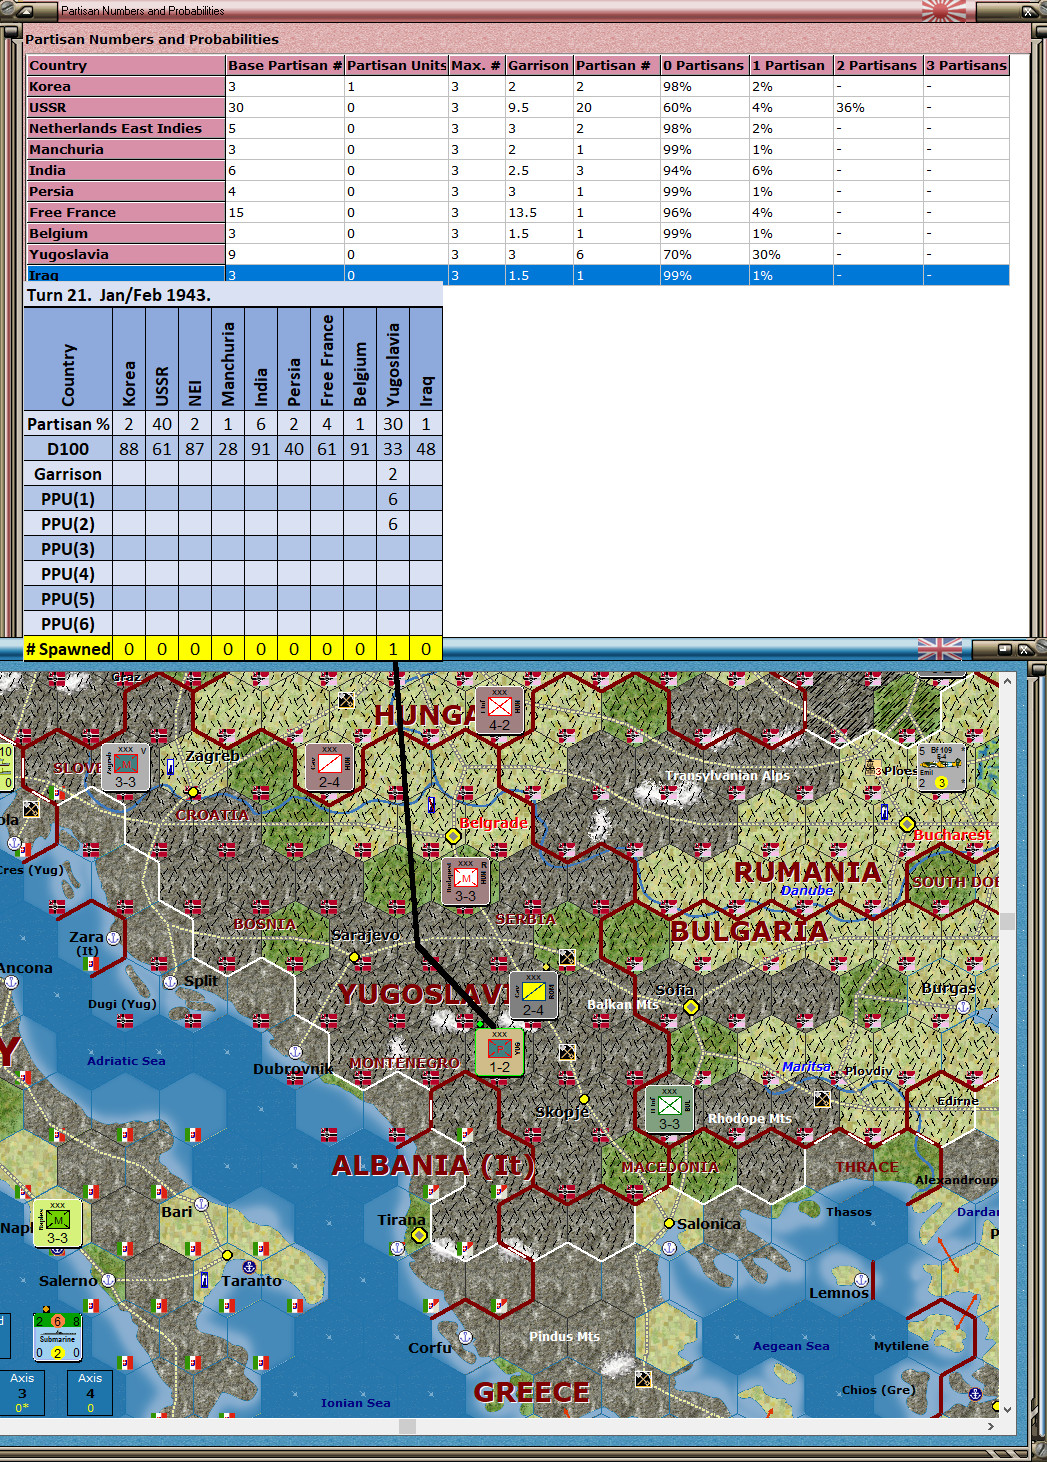Image resolution: width=1047 pixels, height=1462 pixels.
Task: Click the Base Partisan # column header
Action: point(284,65)
